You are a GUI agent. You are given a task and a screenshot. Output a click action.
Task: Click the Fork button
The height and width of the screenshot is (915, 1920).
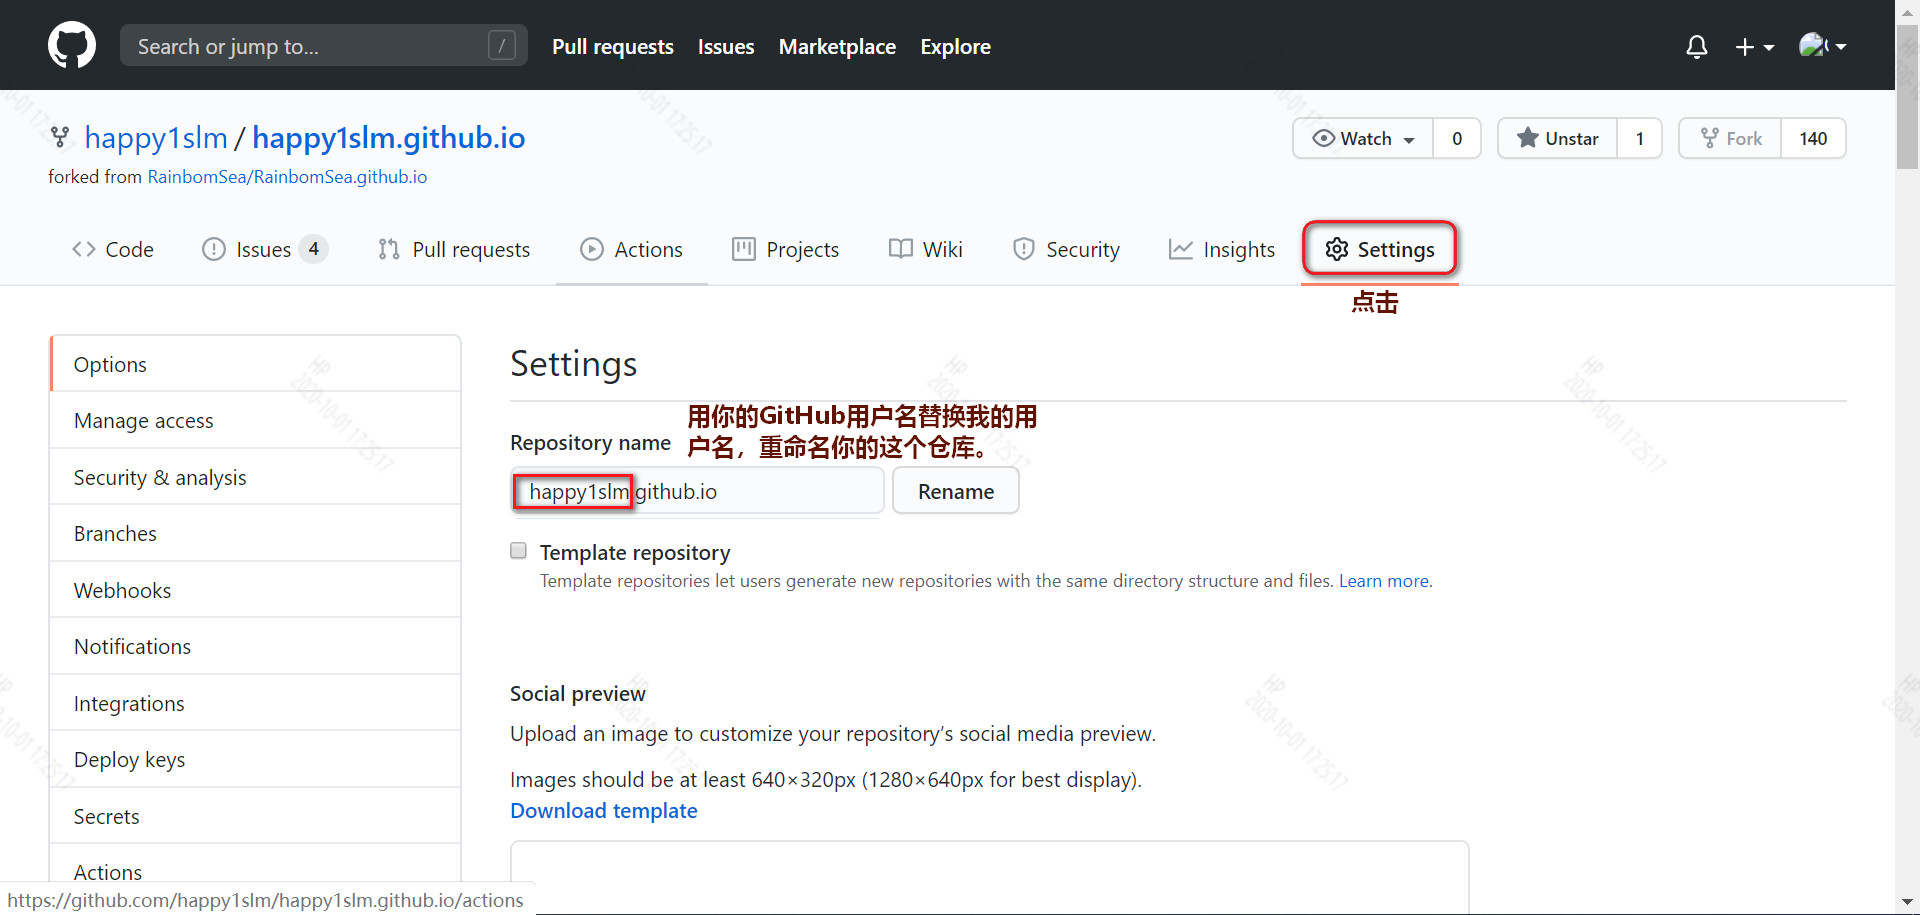coord(1731,138)
